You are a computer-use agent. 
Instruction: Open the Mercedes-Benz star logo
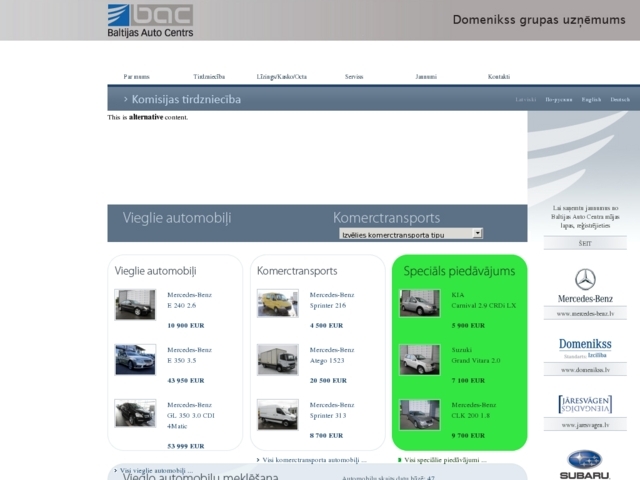(585, 286)
